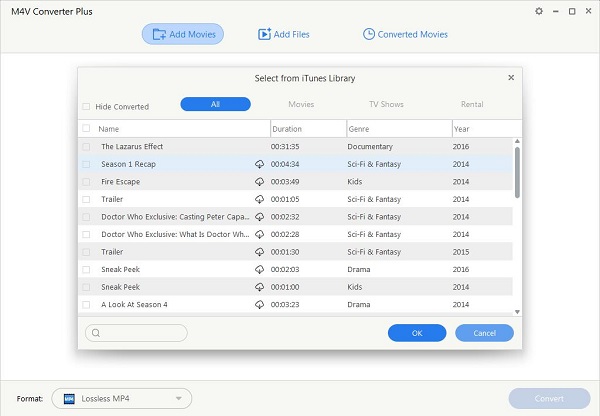Click cloud download icon for 2015 Trailer

pos(259,252)
